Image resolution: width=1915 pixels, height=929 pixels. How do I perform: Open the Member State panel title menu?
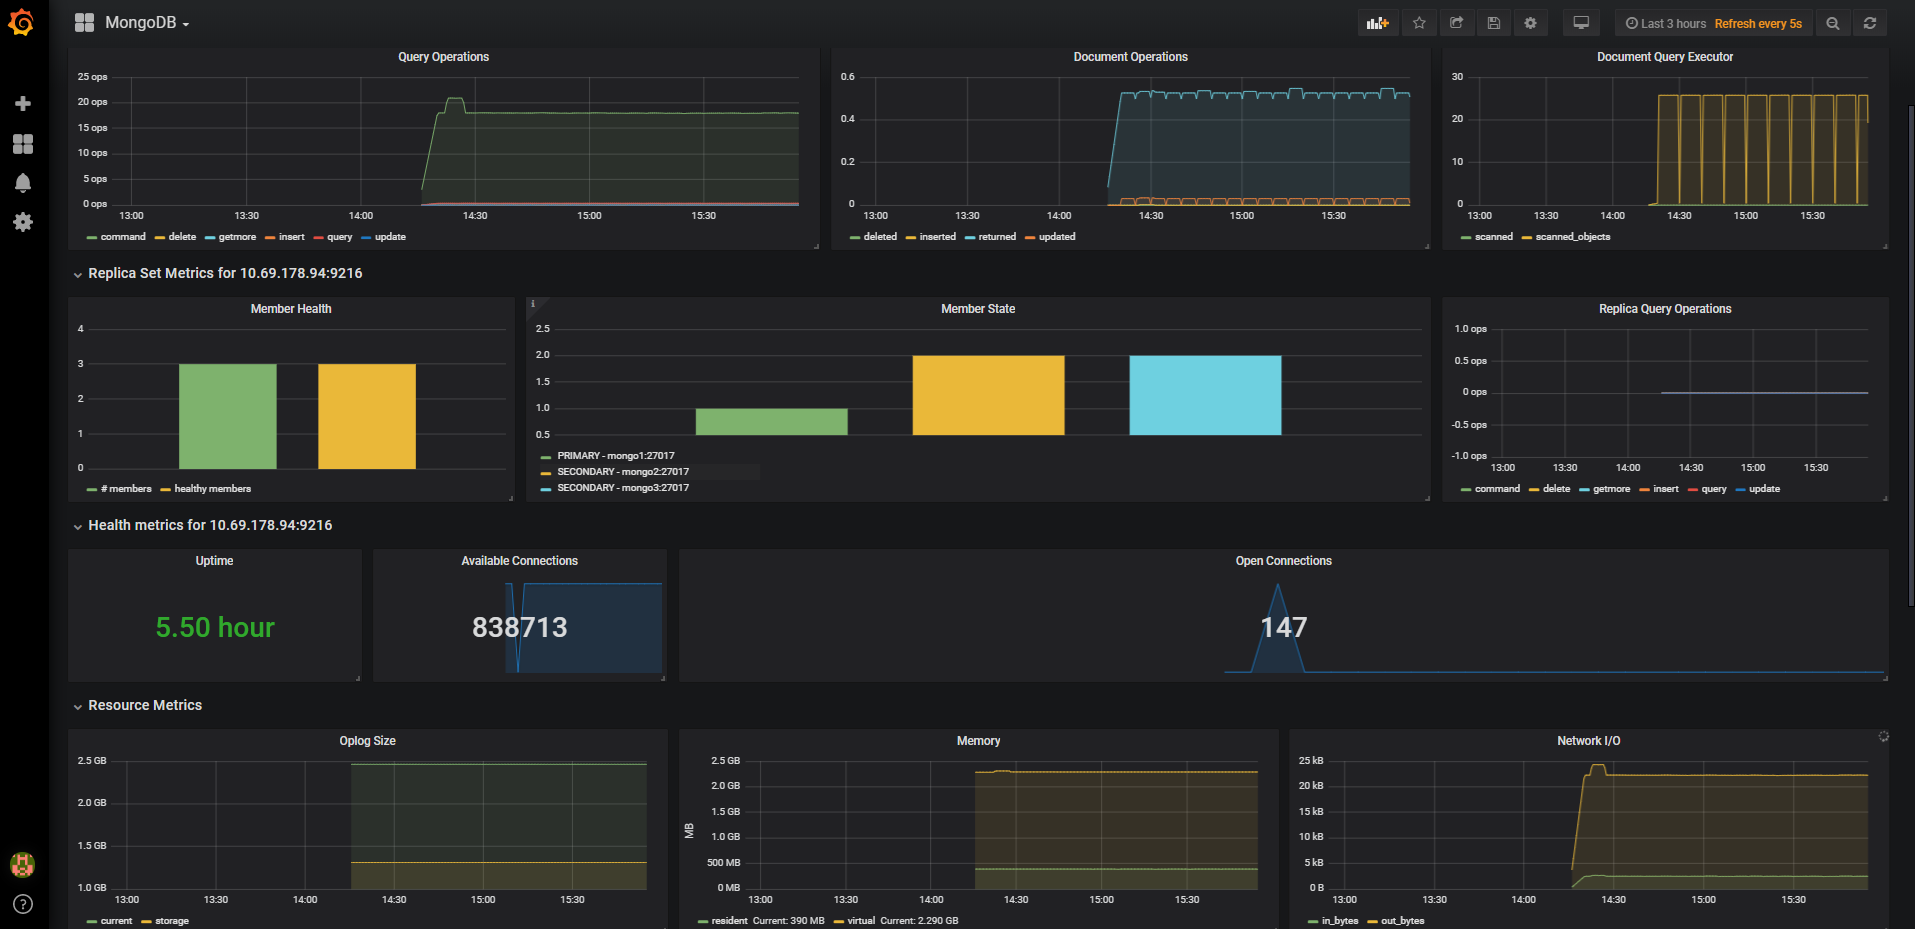coord(978,309)
